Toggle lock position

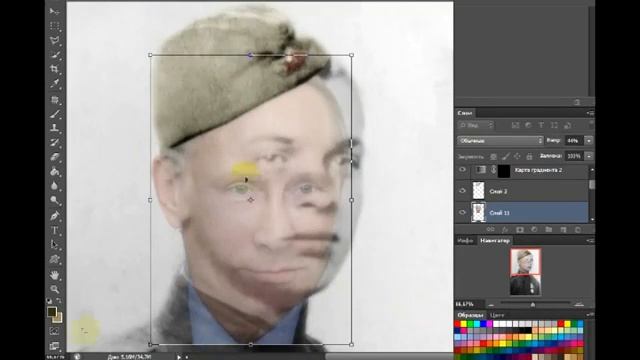click(517, 156)
